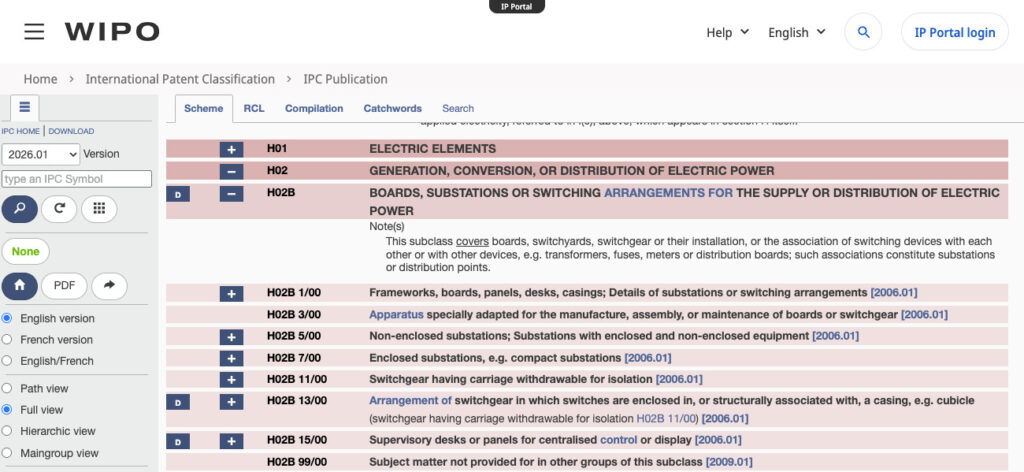This screenshot has width=1024, height=472.
Task: Expand the H01 Electric Elements row
Action: pos(231,149)
